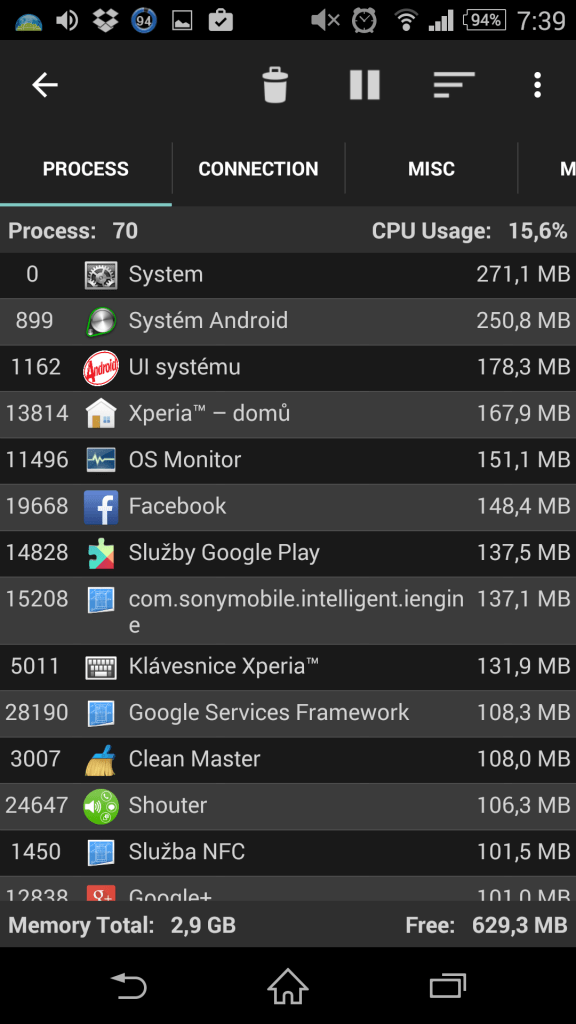The width and height of the screenshot is (576, 1024).
Task: Pause process monitoring with the pause icon
Action: coord(364,85)
